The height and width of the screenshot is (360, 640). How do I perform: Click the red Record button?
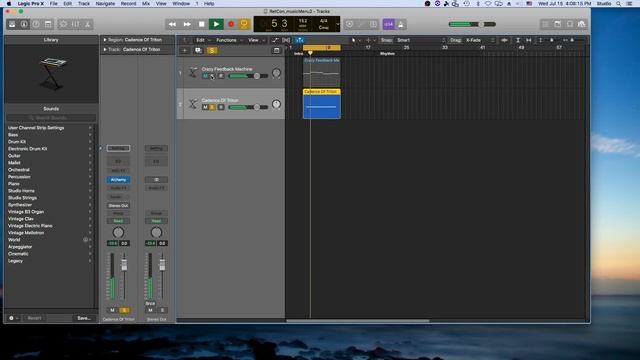(231, 24)
